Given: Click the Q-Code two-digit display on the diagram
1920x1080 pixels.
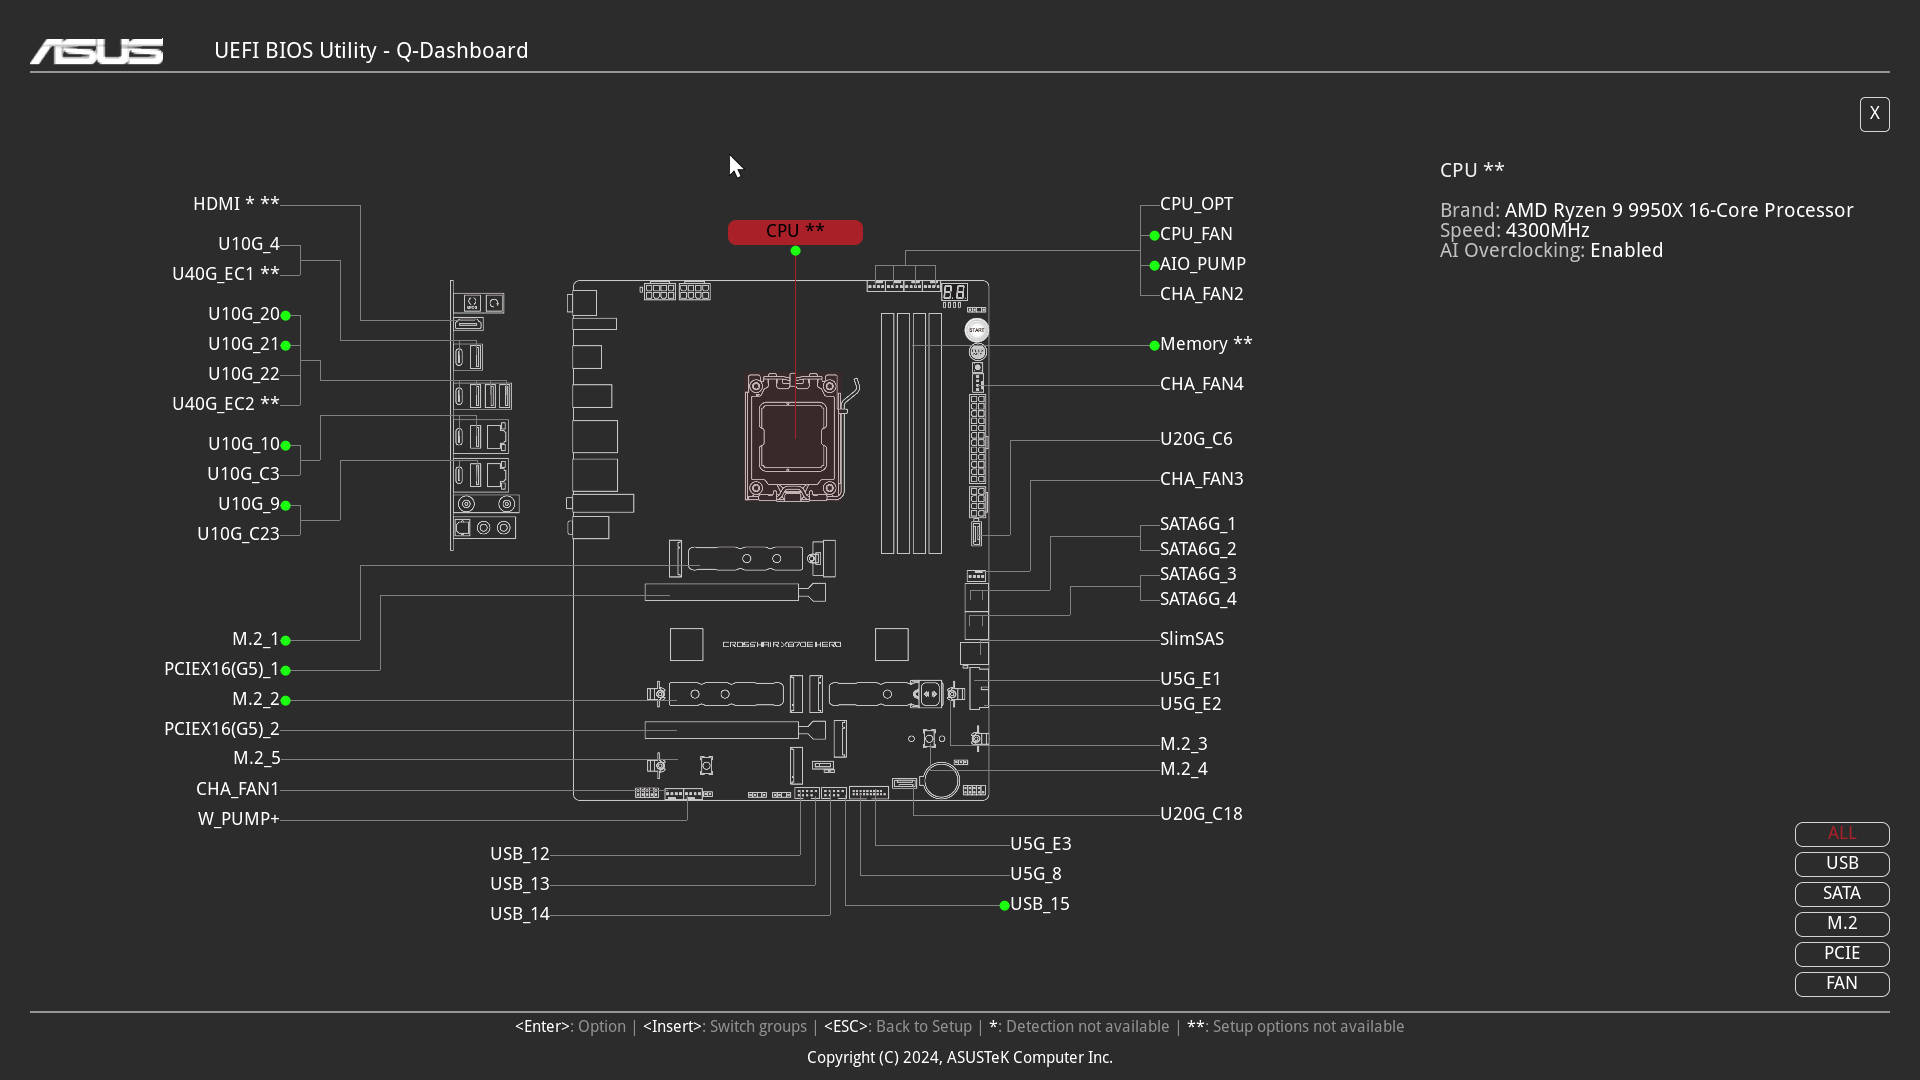Looking at the screenshot, I should pos(954,292).
